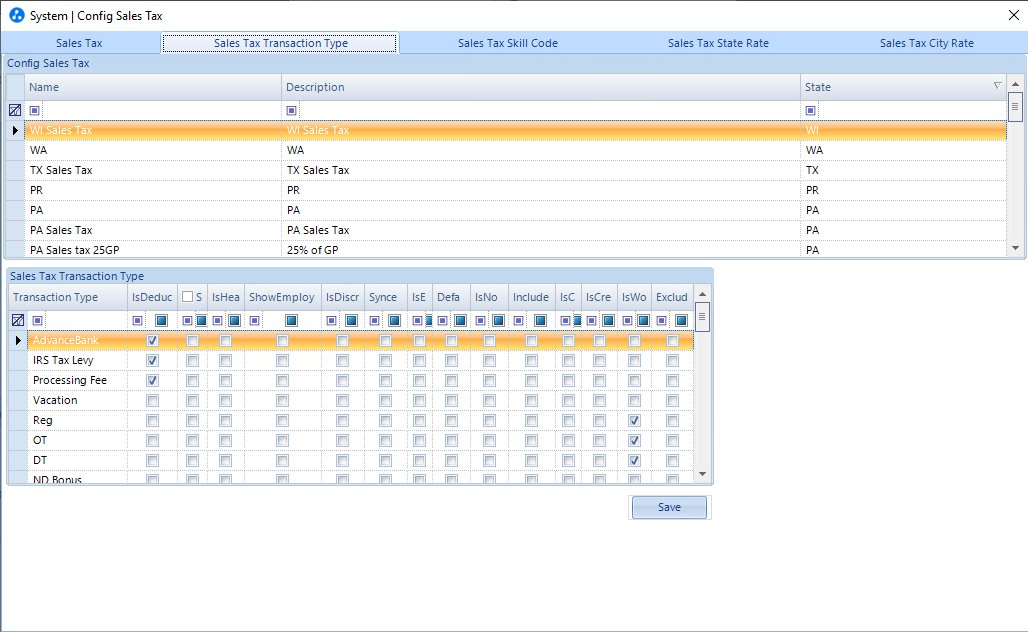The height and width of the screenshot is (632, 1028).
Task: Click the top grid's scroll-up arrow
Action: [x=1016, y=83]
